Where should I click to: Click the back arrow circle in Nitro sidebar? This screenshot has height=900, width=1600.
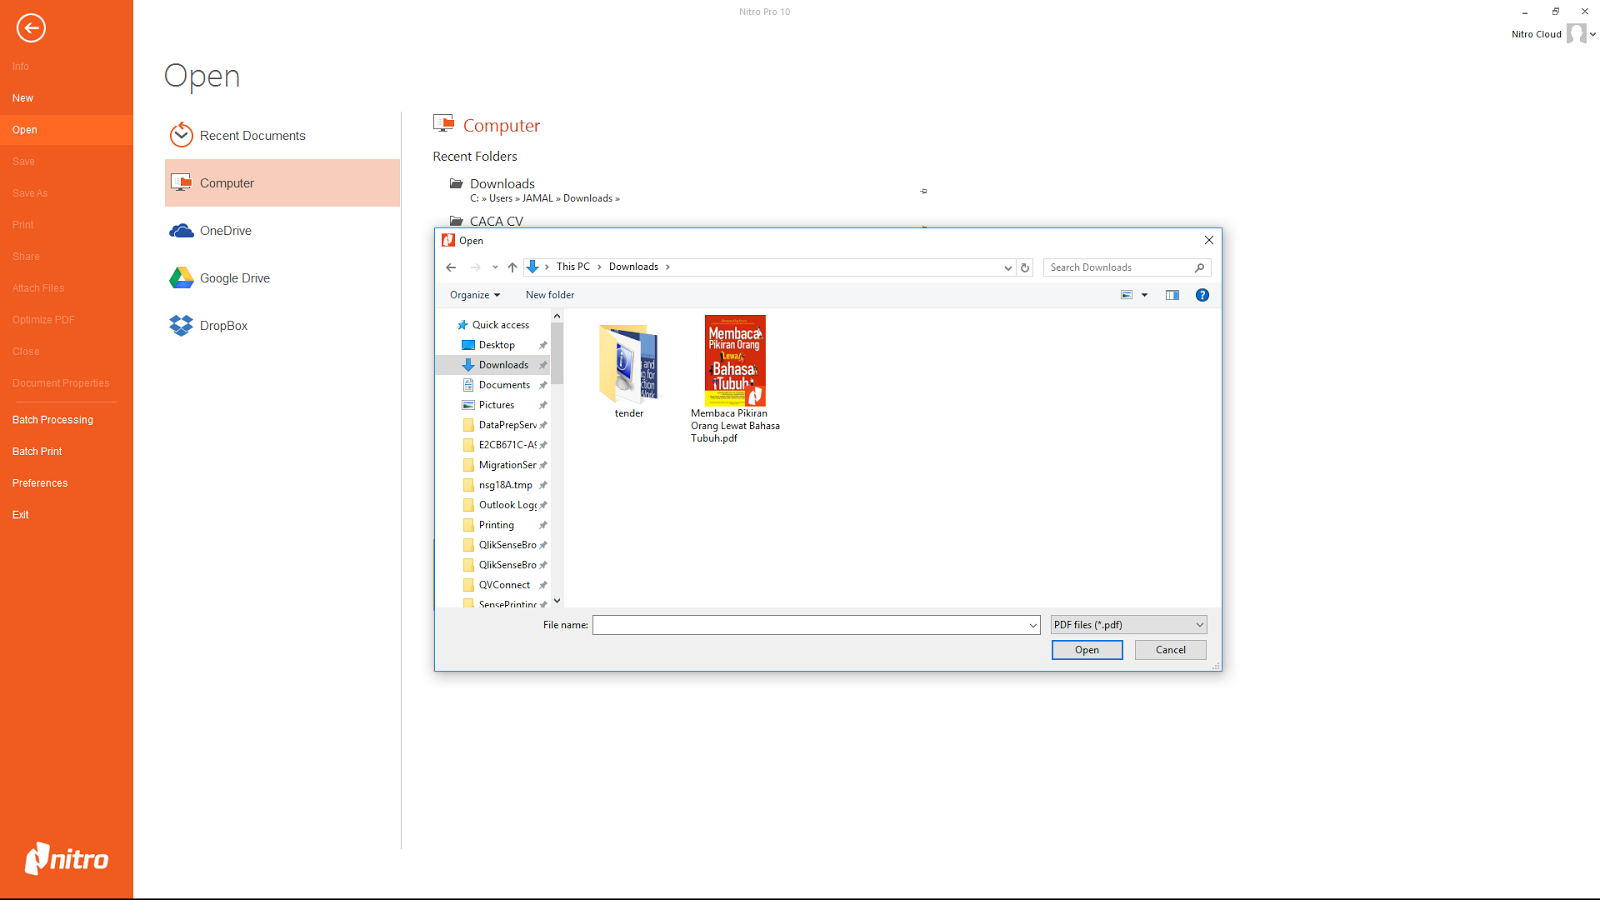tap(31, 28)
